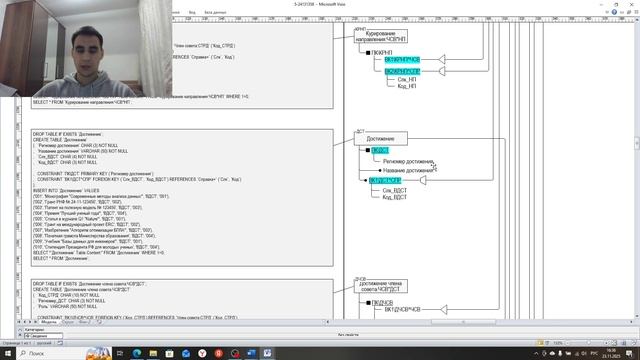Open the Visio help icon
640x360 pixels.
click(x=614, y=12)
